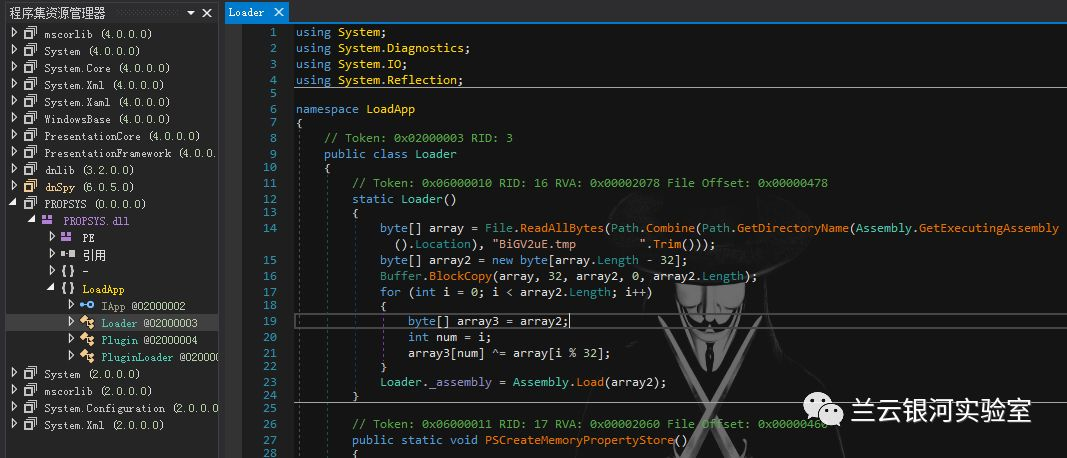Click the PSCreateMemoryPropertyStore method name
The width and height of the screenshot is (1067, 458).
[x=579, y=440]
